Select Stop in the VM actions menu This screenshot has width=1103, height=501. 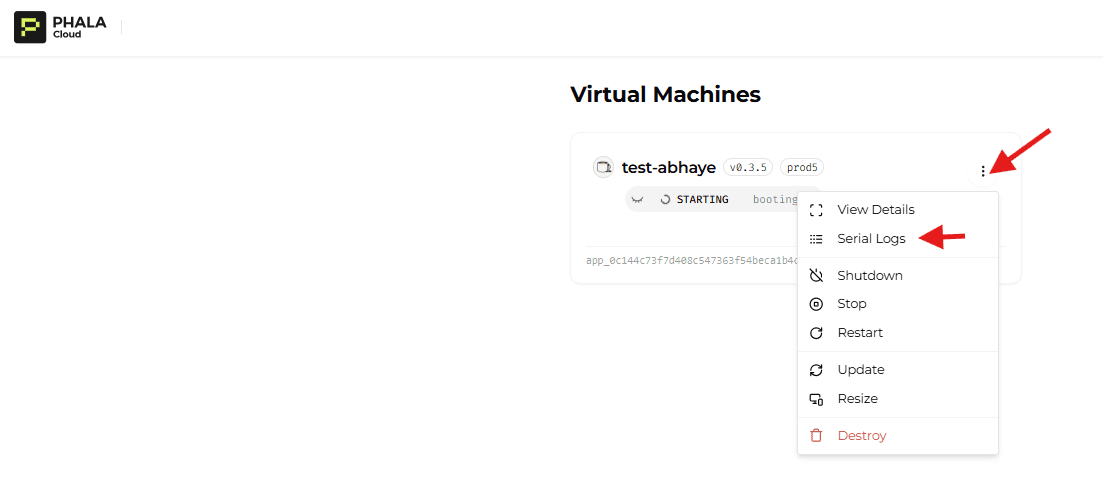click(x=851, y=304)
